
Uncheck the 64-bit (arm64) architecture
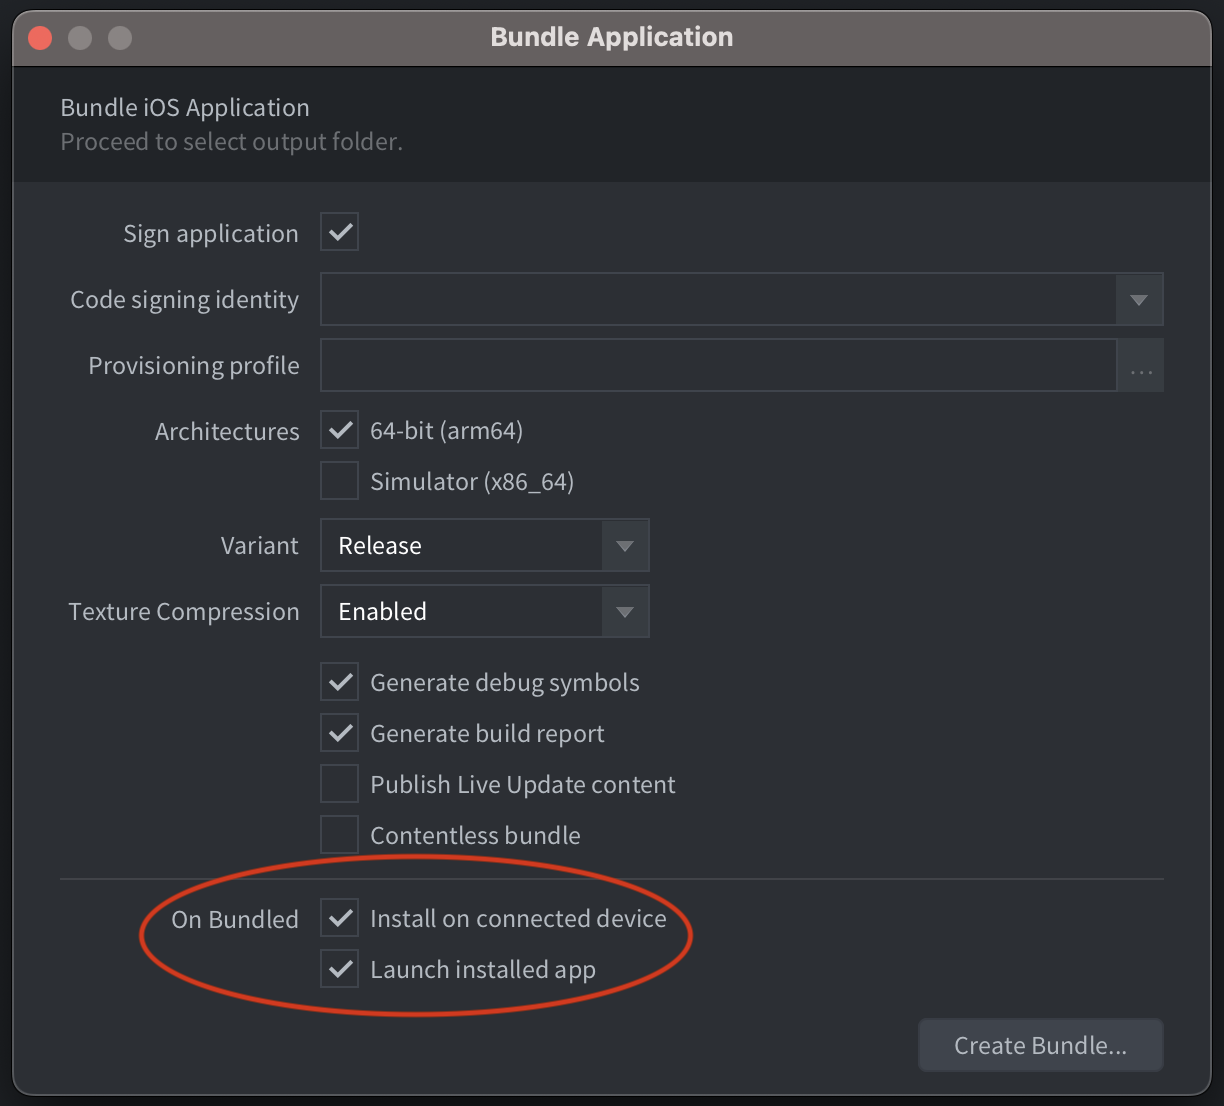[x=339, y=430]
